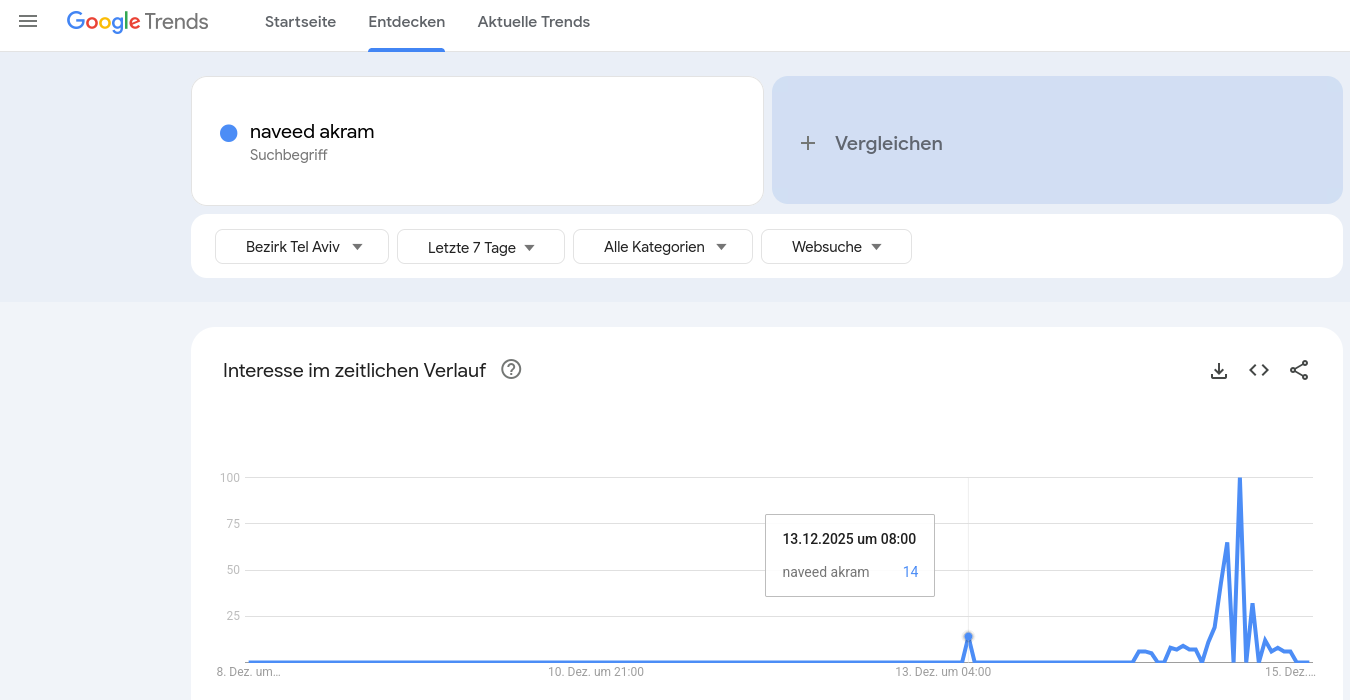Click the blue dot beside naveed akram
The height and width of the screenshot is (700, 1350).
tap(228, 132)
